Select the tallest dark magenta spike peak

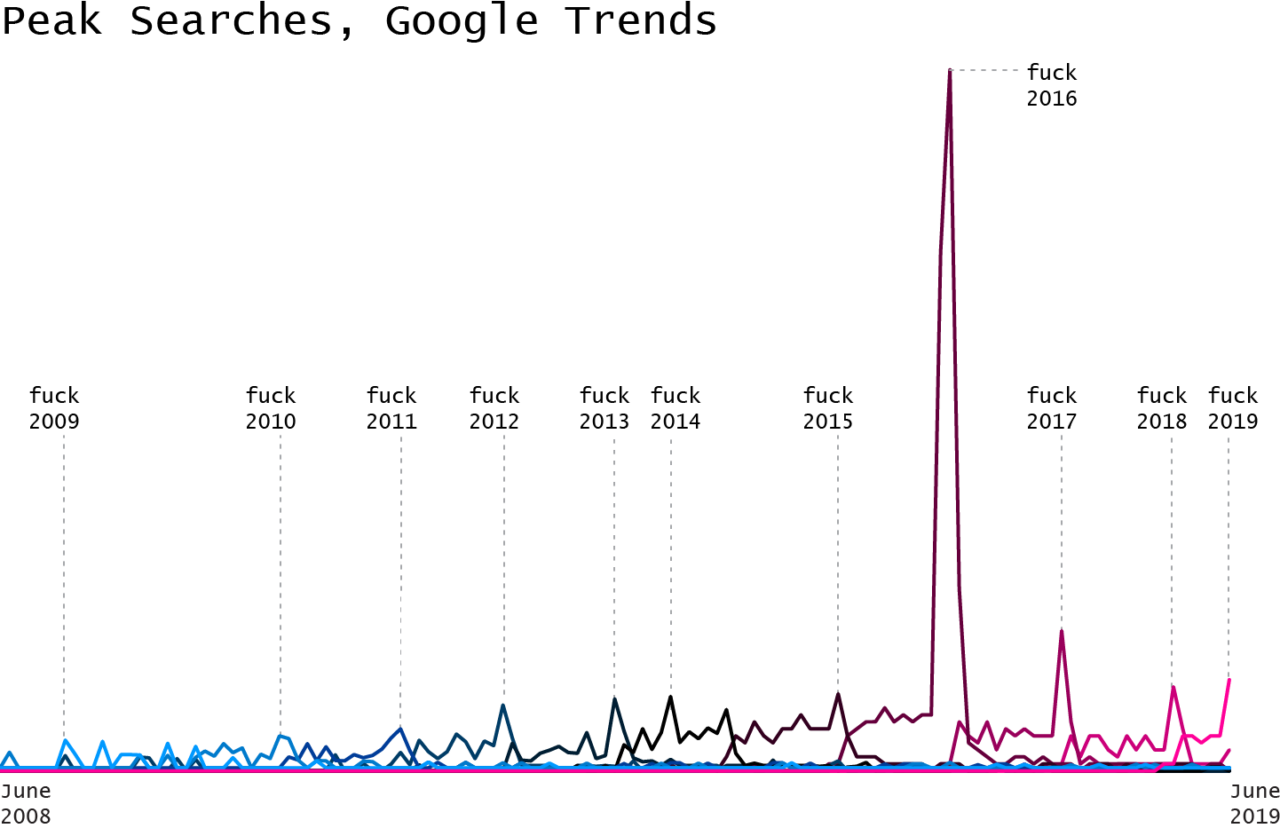coord(948,72)
